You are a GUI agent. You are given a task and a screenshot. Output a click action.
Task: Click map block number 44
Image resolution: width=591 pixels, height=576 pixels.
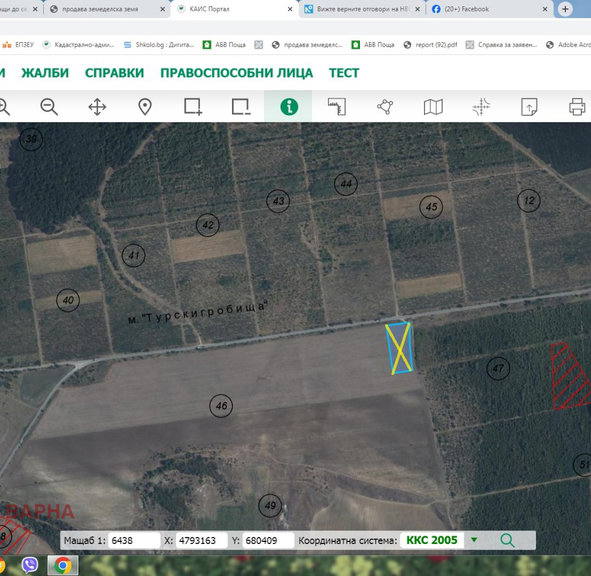[x=346, y=184]
